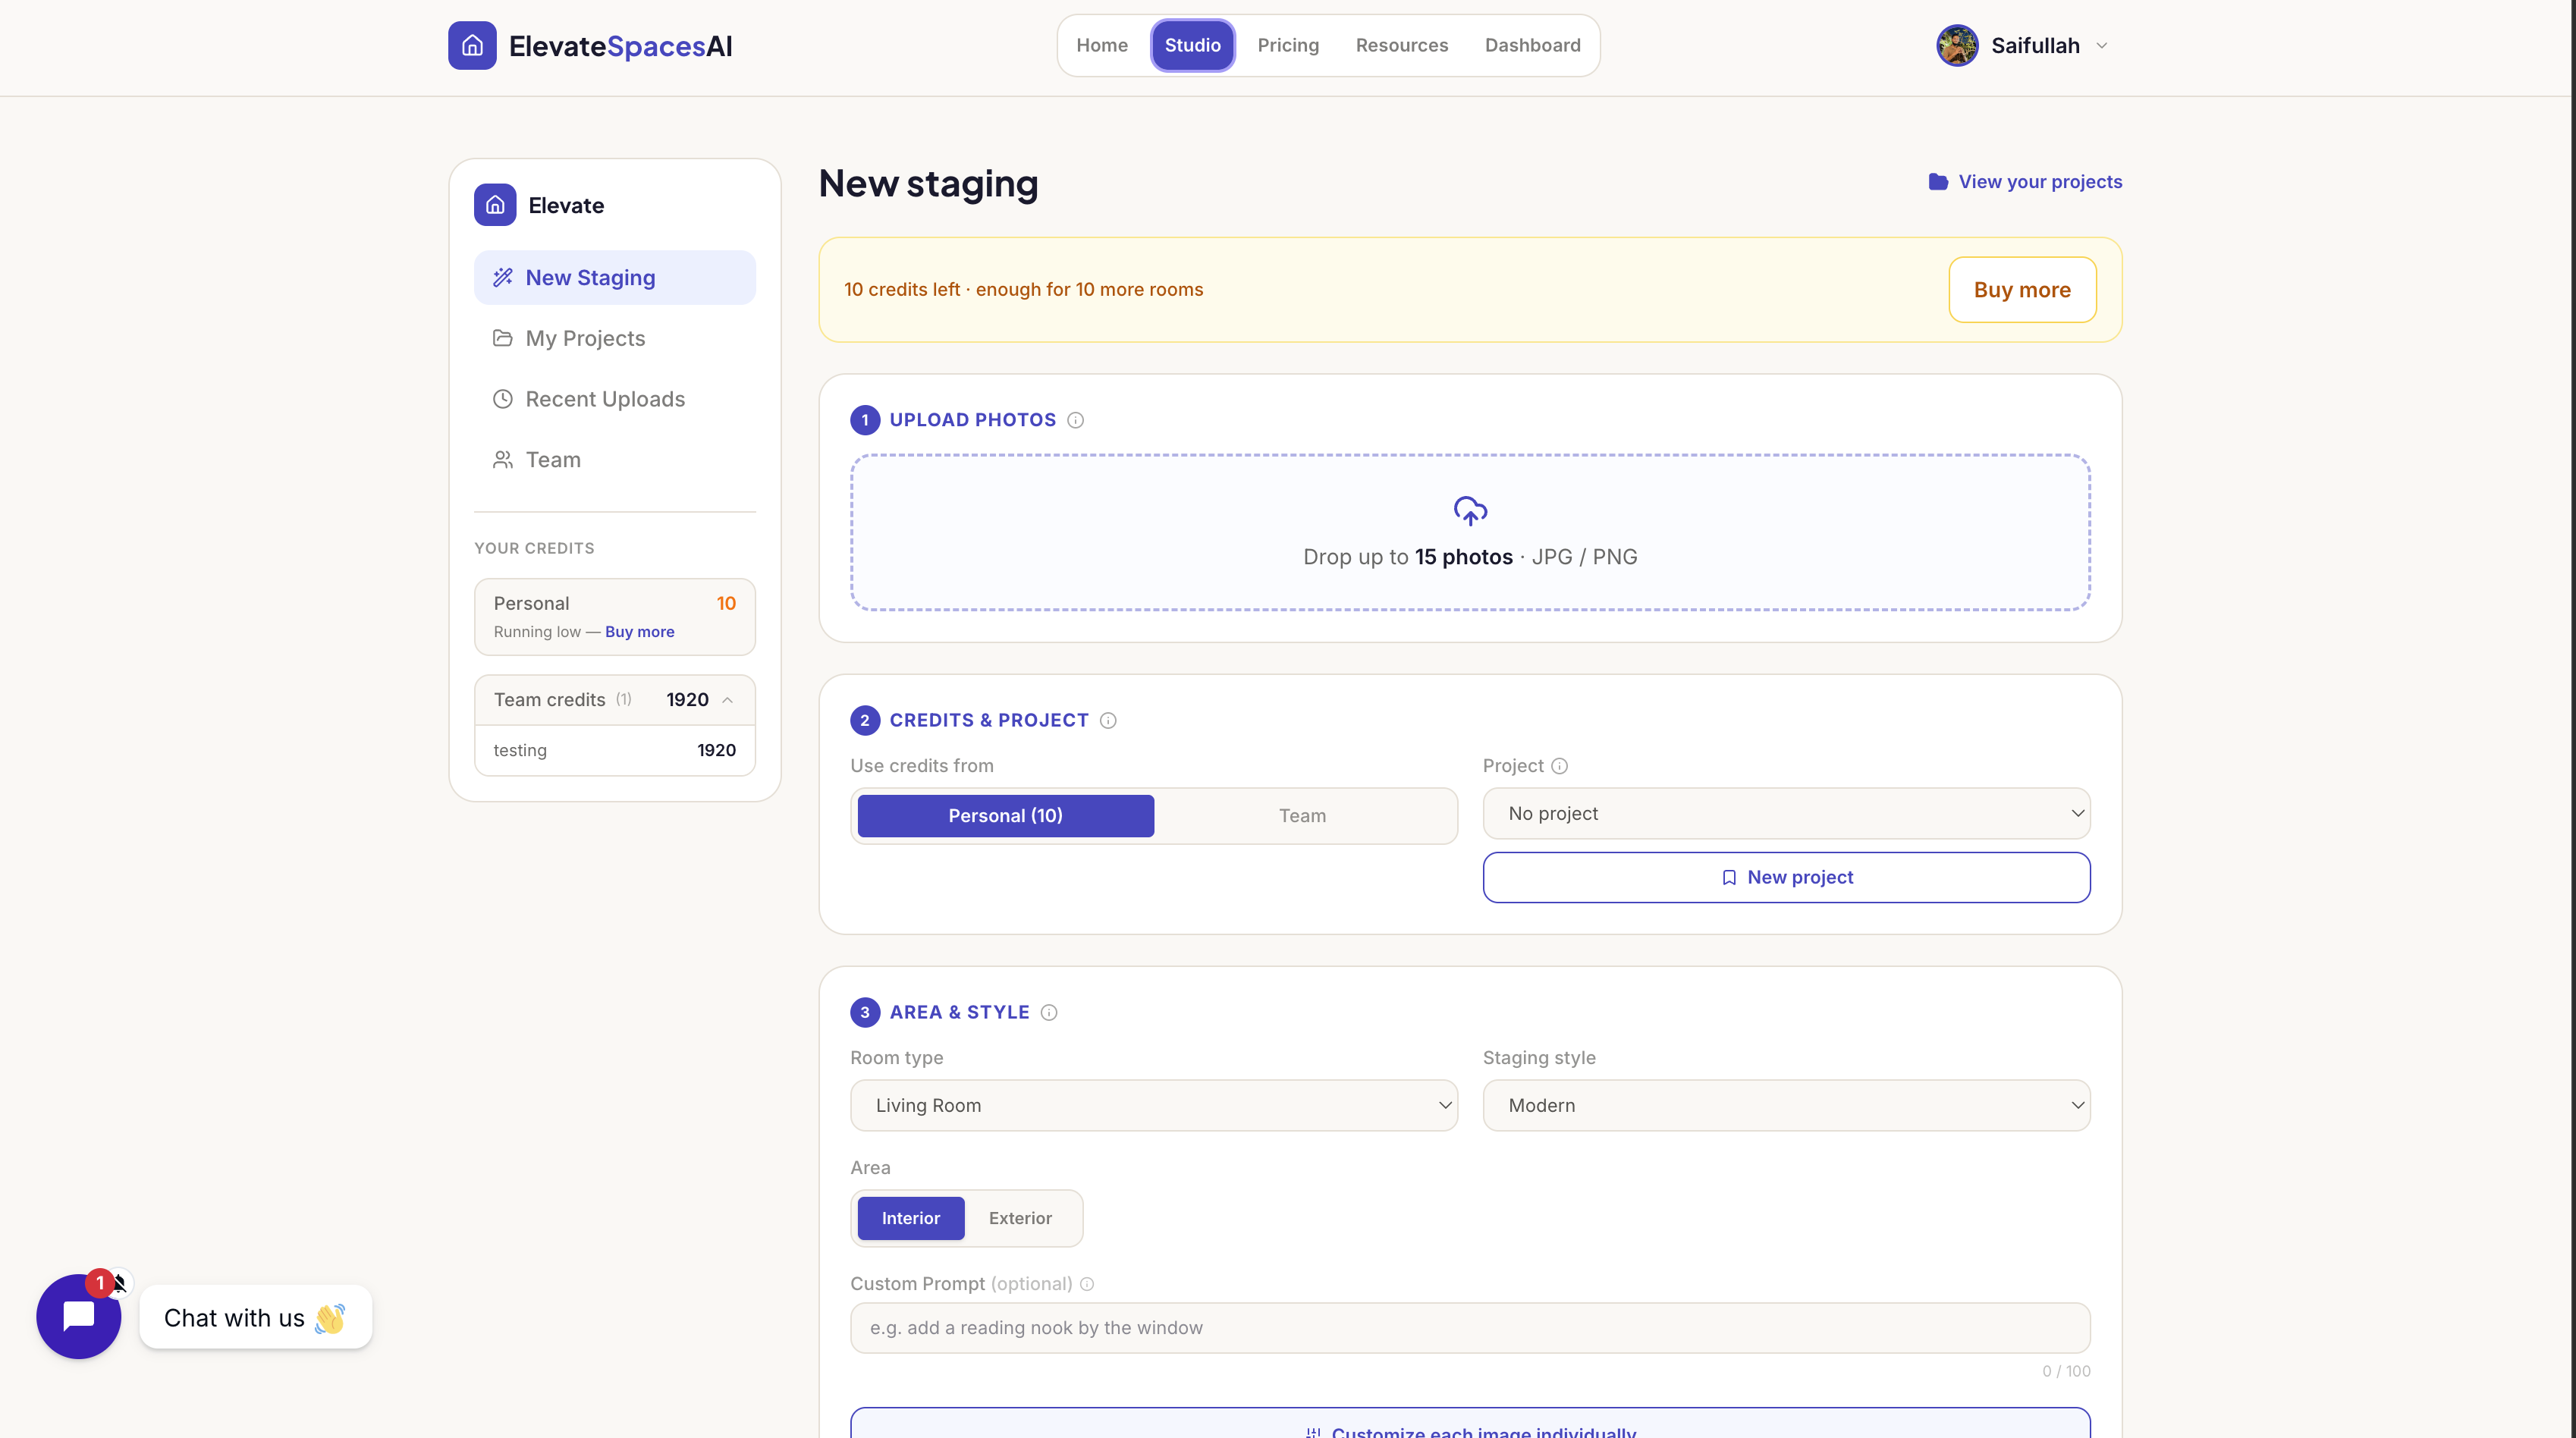The image size is (2576, 1438).
Task: Choose Exterior area option
Action: coord(1020,1218)
